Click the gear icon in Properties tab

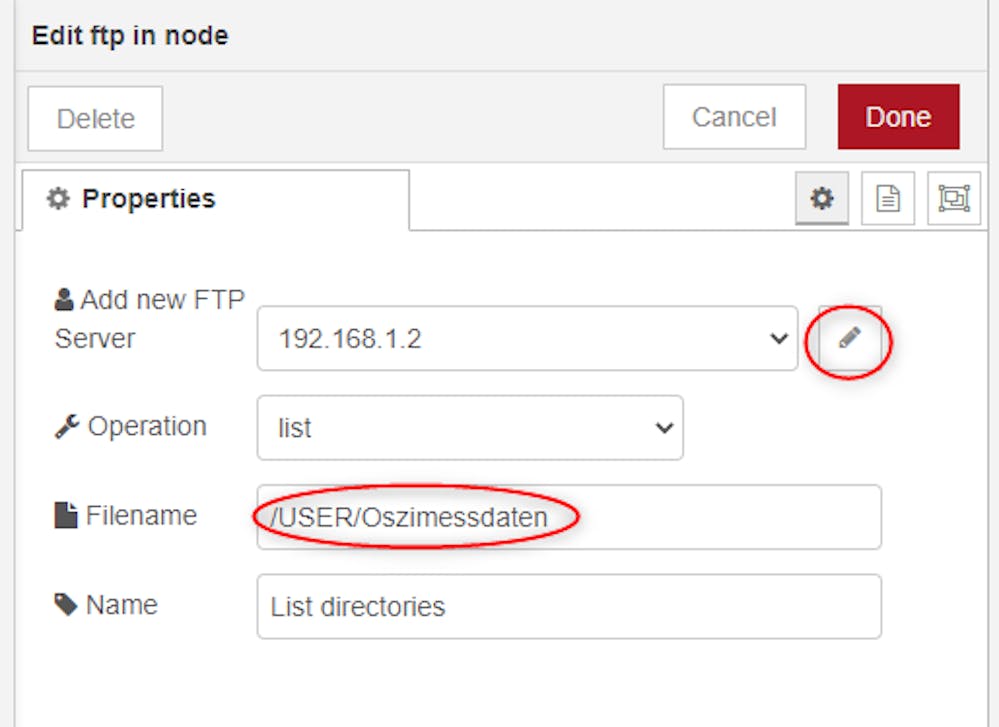pyautogui.click(x=58, y=199)
